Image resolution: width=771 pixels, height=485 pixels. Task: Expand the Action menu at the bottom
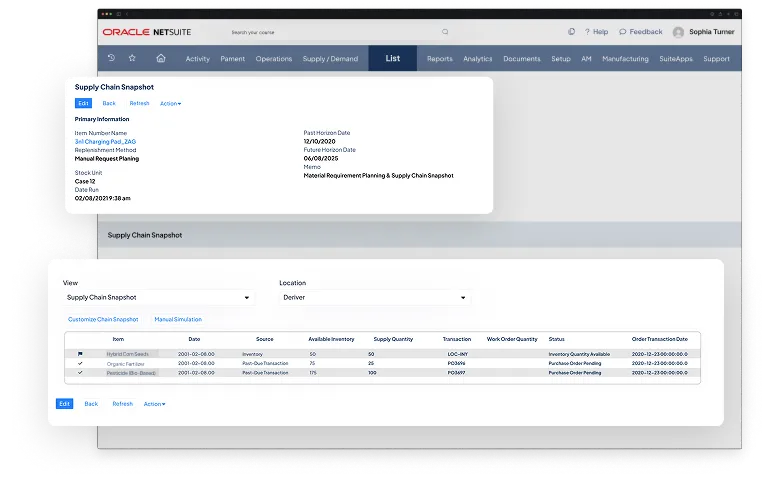(x=154, y=404)
